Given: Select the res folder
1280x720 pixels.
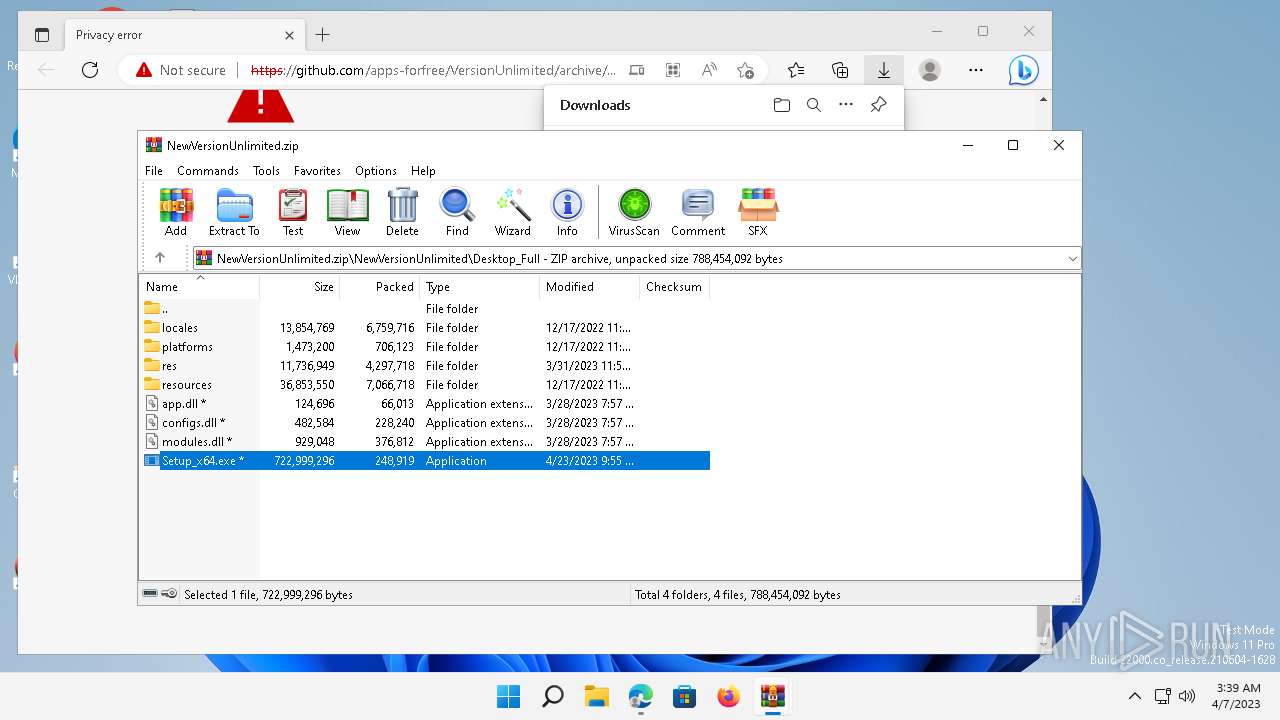Looking at the screenshot, I should point(425,366).
